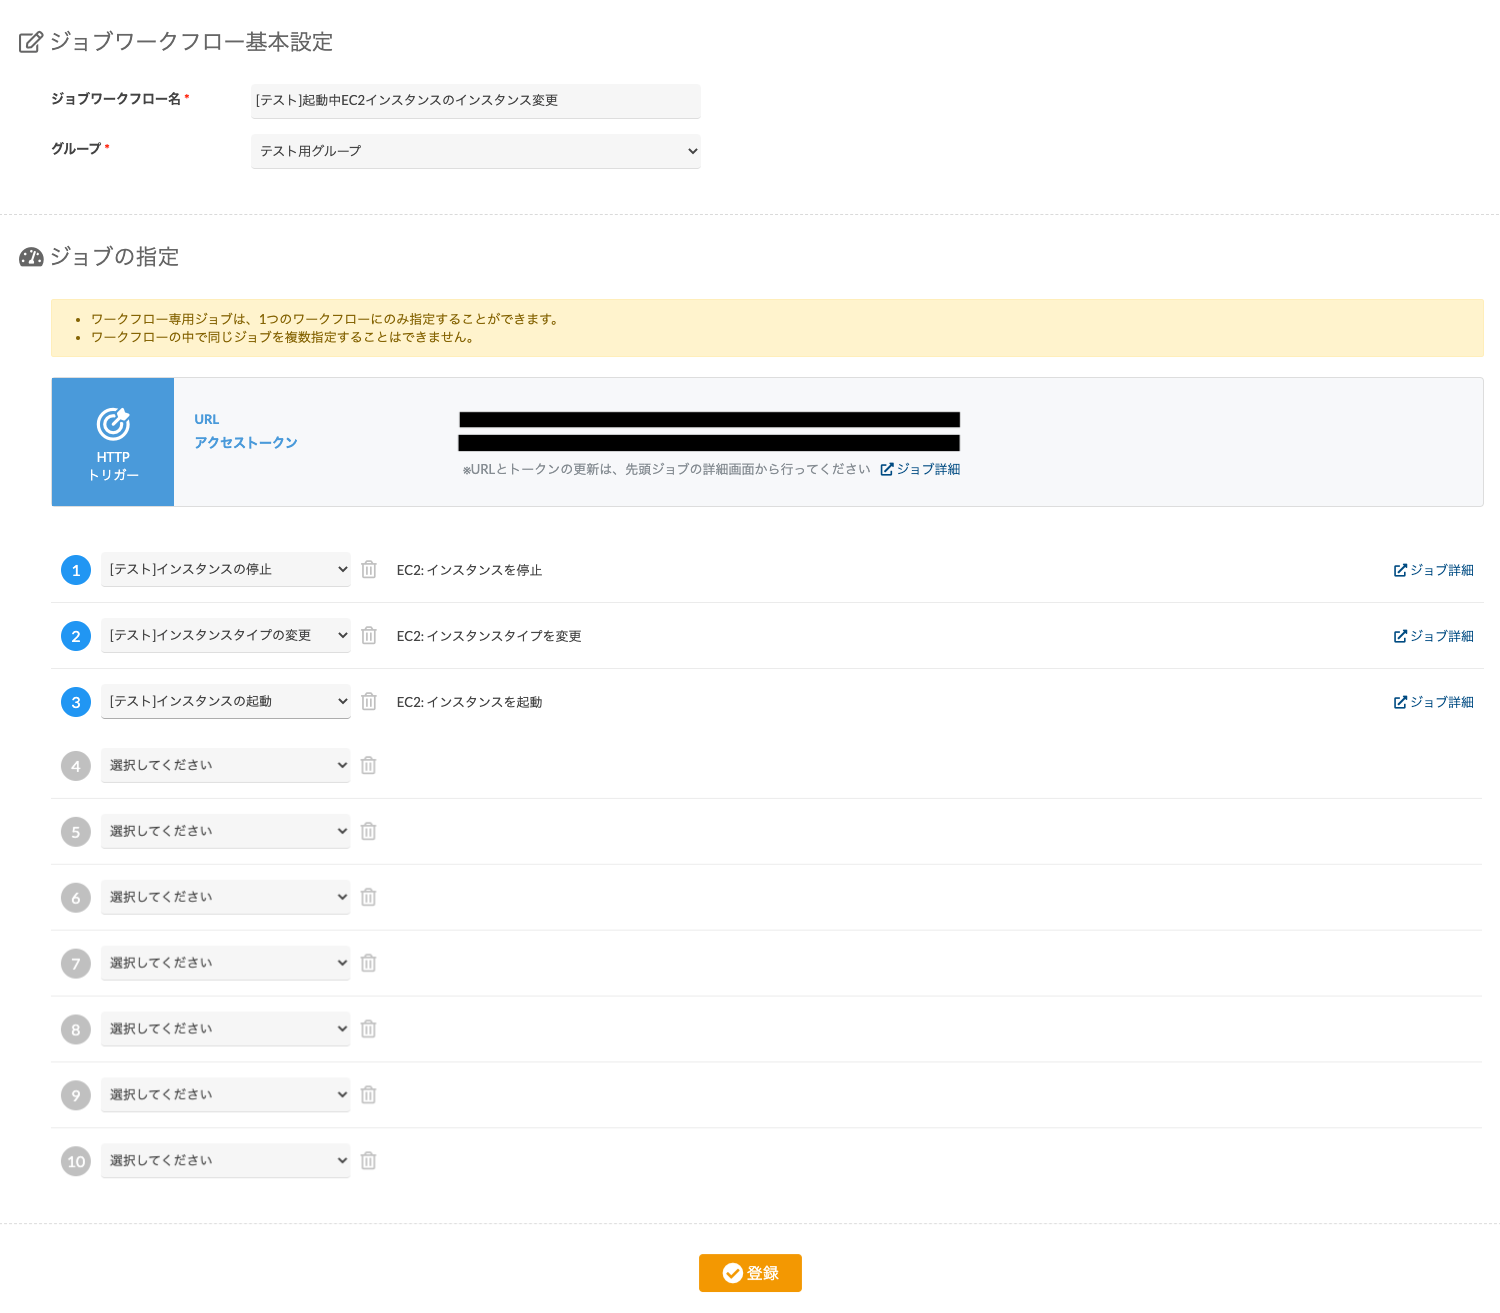
Task: Open the job 7 選択してください dropdown
Action: [226, 963]
